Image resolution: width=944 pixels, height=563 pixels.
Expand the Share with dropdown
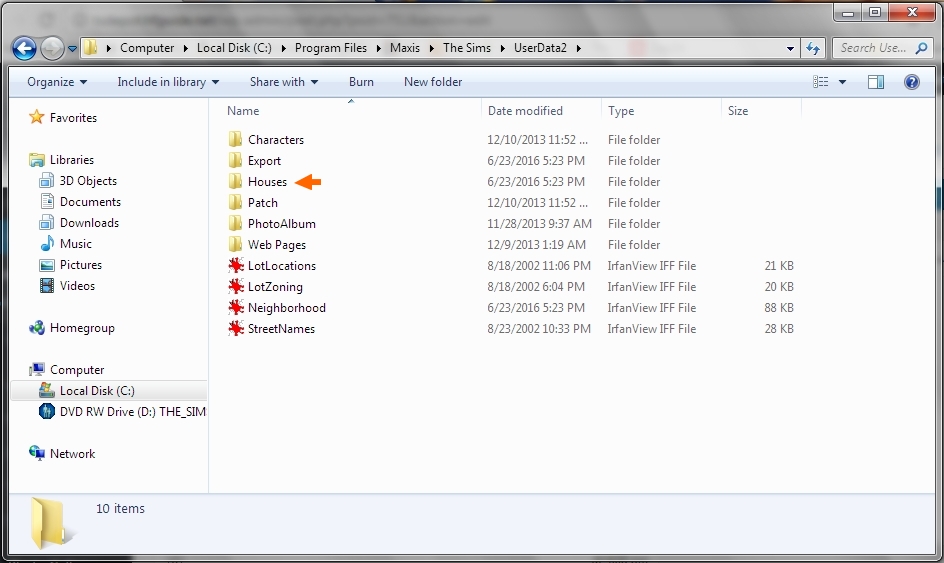[x=283, y=82]
